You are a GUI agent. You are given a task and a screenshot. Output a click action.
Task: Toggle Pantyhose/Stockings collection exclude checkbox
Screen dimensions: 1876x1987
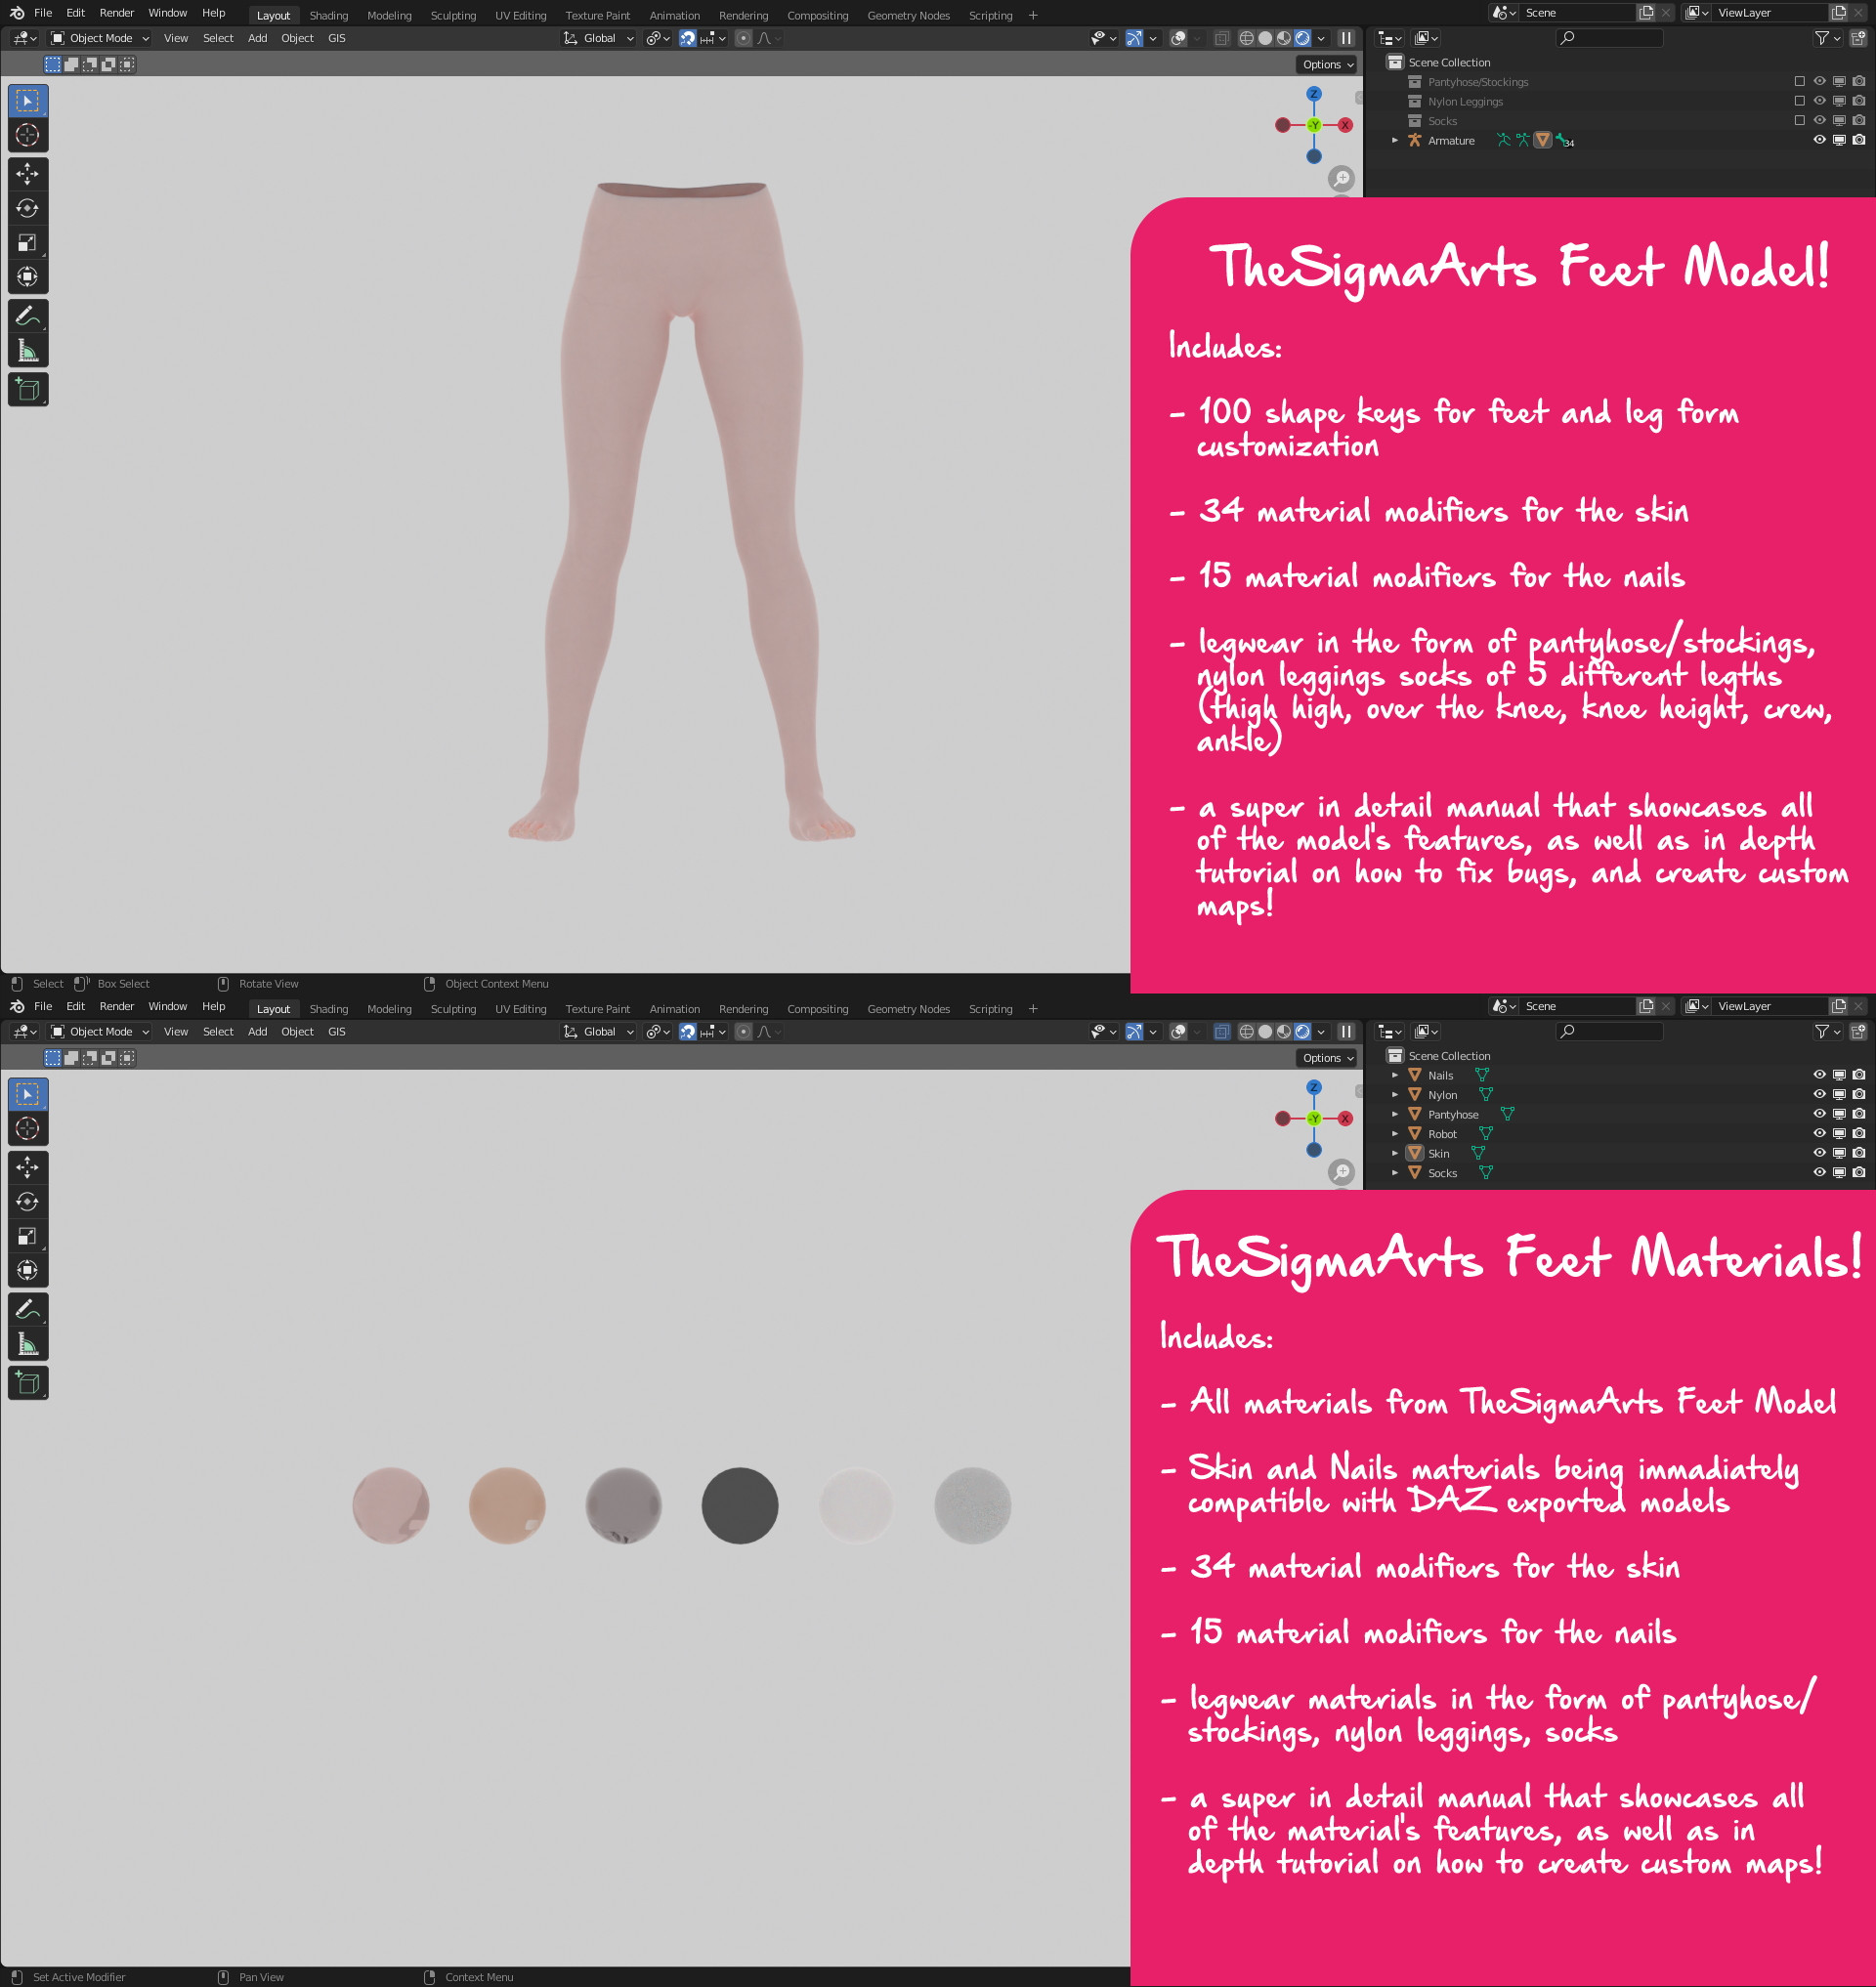tap(1800, 82)
